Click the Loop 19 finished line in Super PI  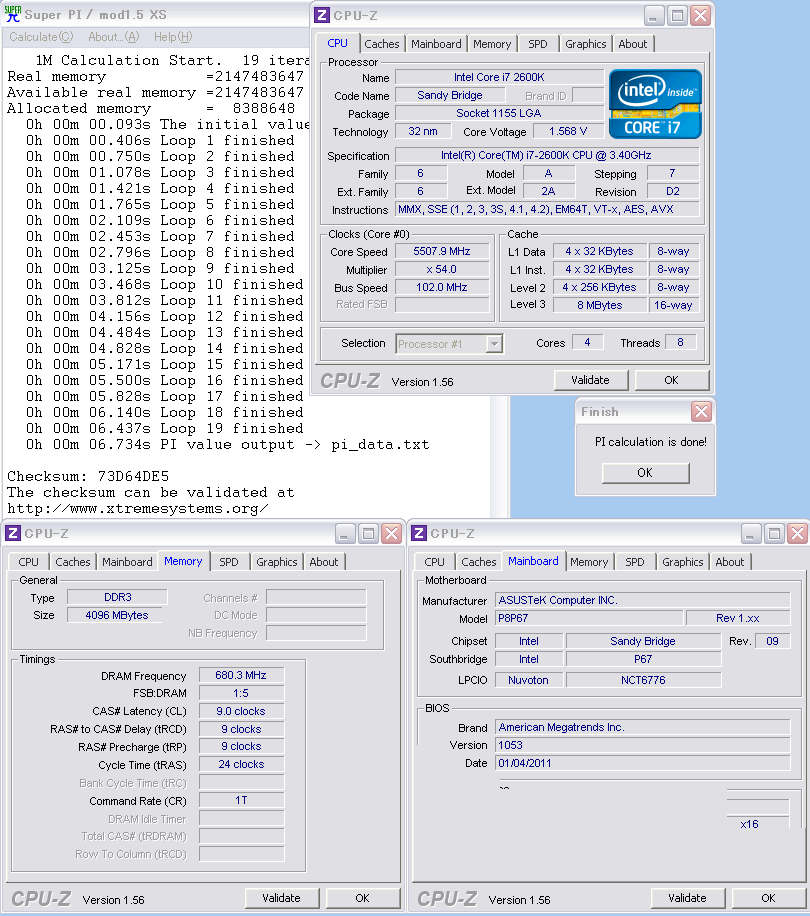pos(165,428)
